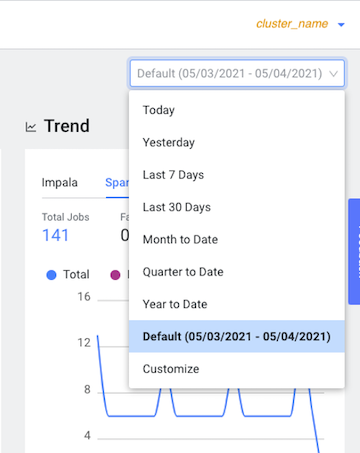360x453 pixels.
Task: Click the Trend chart icon
Action: [31, 127]
